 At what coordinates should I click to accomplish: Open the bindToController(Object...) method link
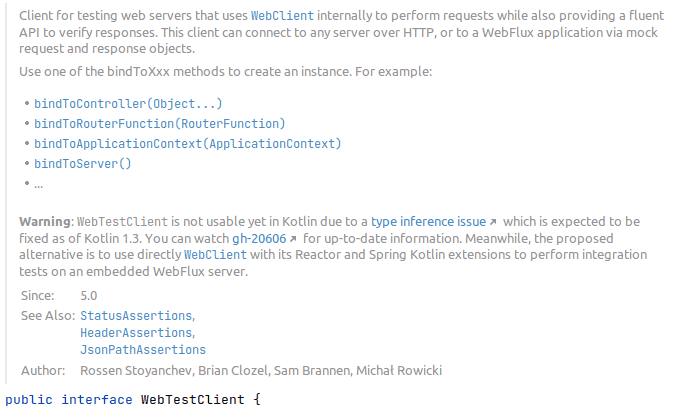coord(128,104)
